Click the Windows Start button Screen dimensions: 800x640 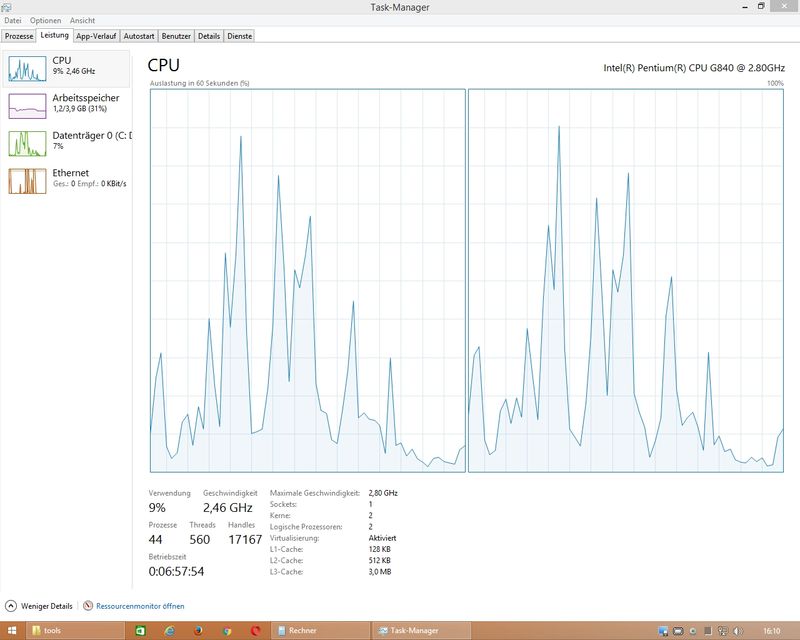pyautogui.click(x=12, y=631)
